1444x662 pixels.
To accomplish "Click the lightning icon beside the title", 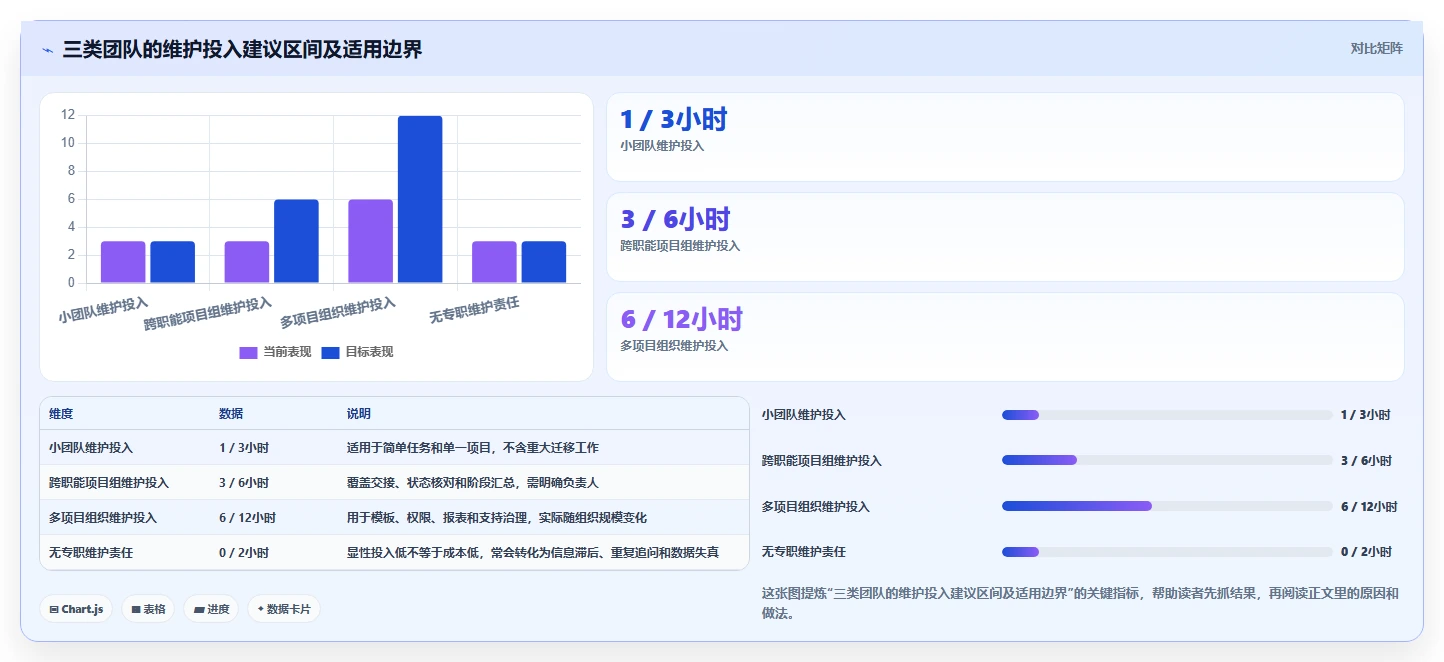I will 47,49.
